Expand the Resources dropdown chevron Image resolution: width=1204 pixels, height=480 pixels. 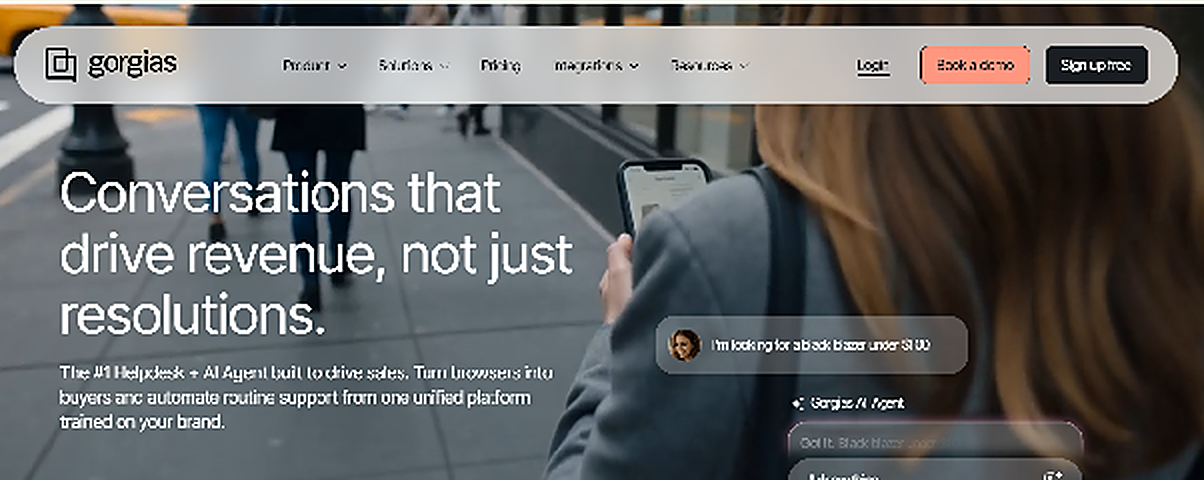coord(743,66)
